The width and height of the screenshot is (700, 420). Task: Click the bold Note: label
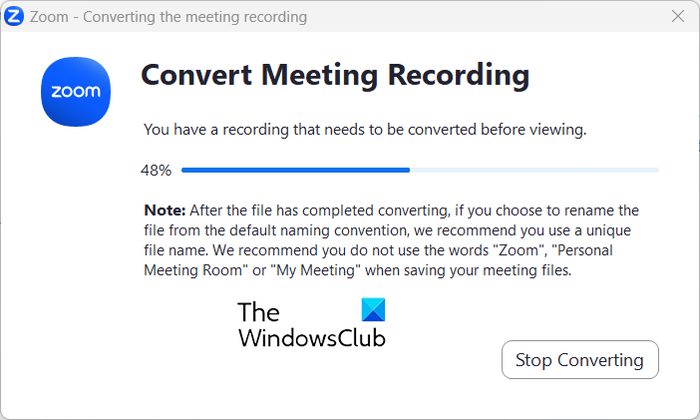click(x=165, y=210)
